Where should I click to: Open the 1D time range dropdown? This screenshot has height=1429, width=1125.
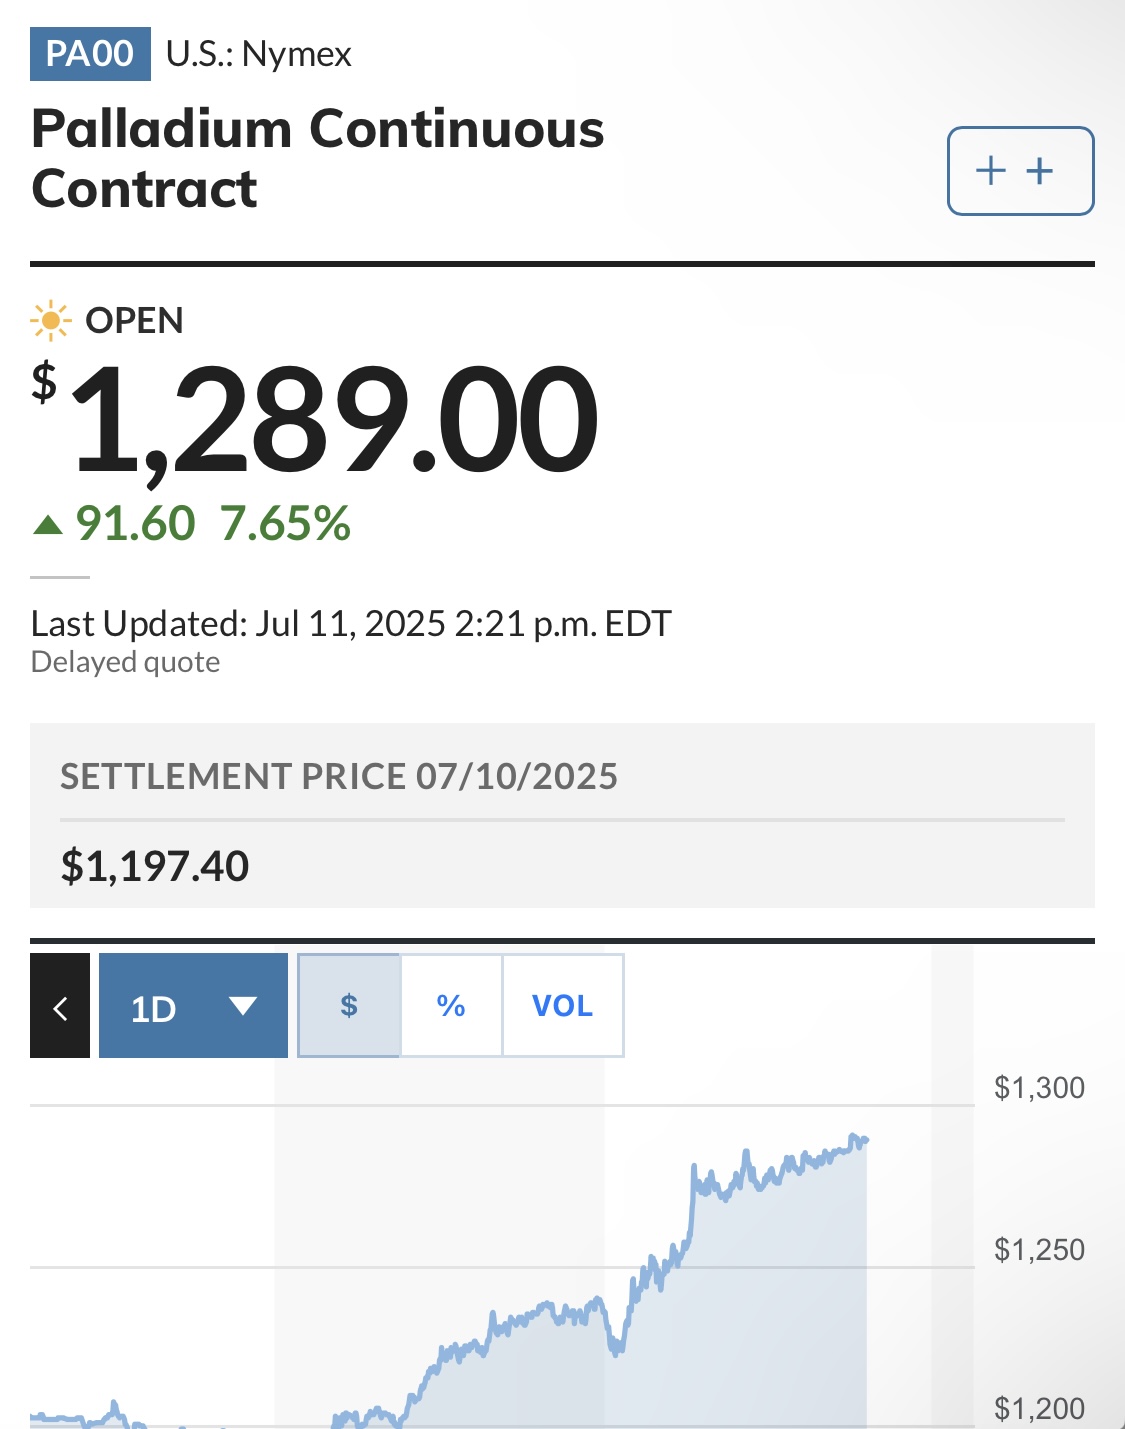pyautogui.click(x=193, y=1005)
